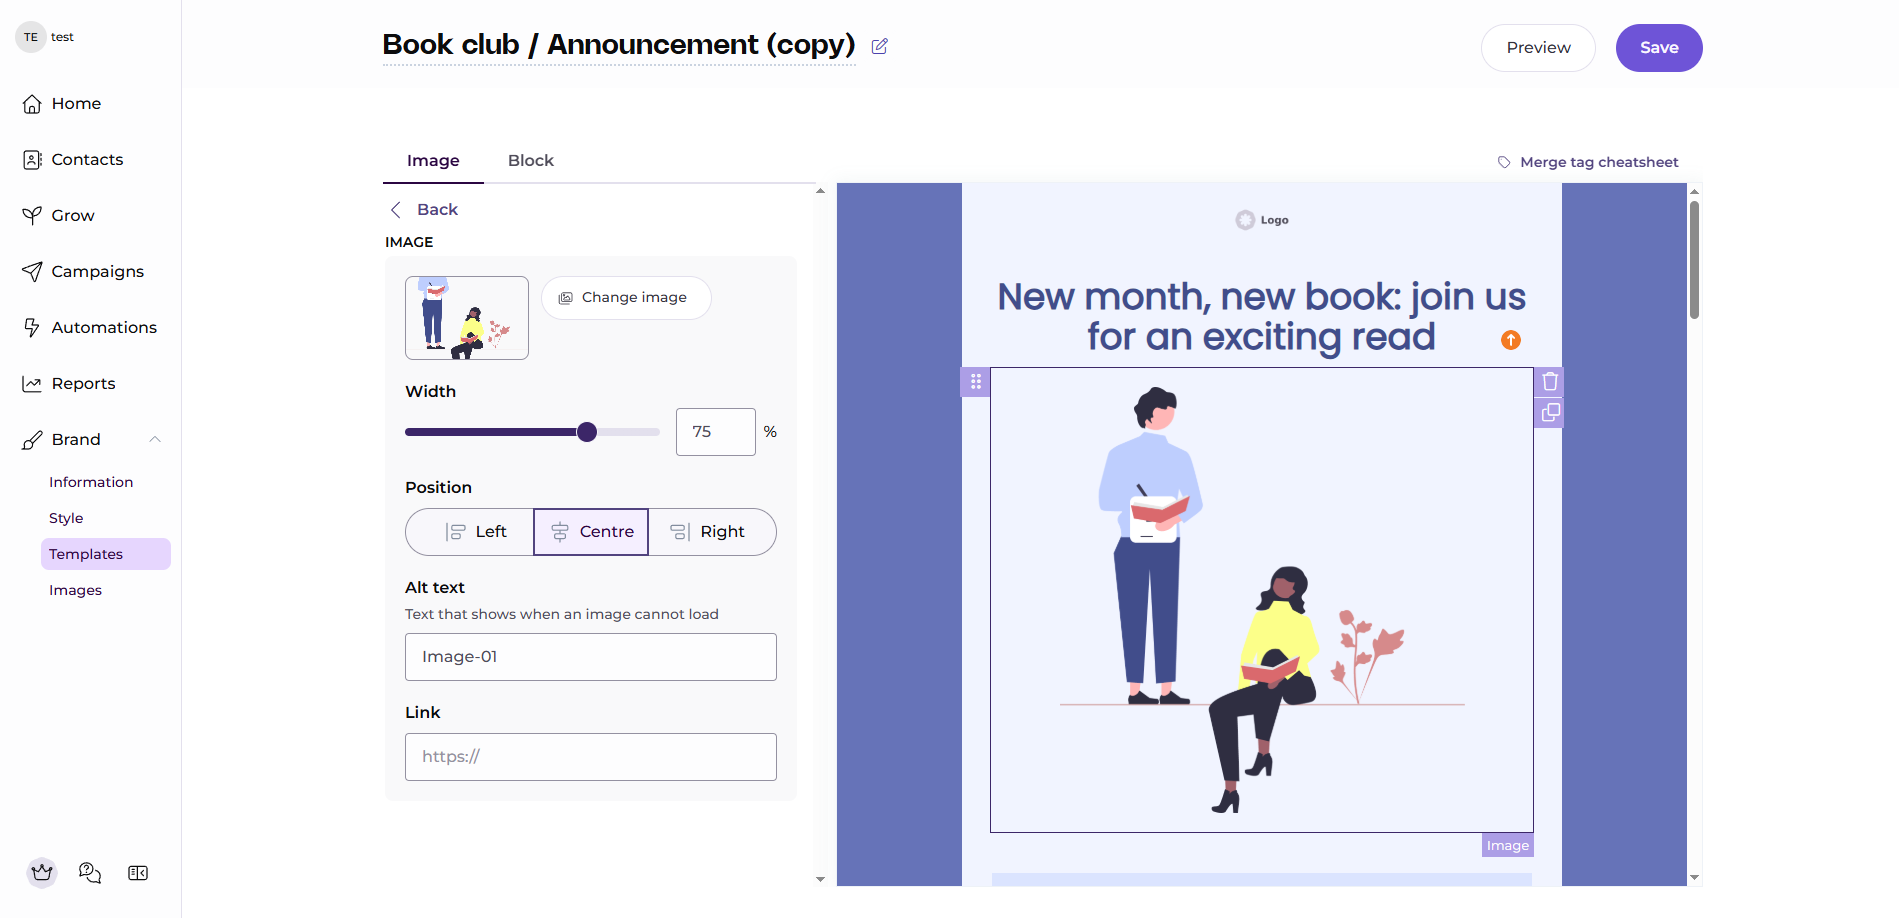Viewport: 1899px width, 918px height.
Task: Duplicate the image block with the copy icon
Action: pos(1550,412)
